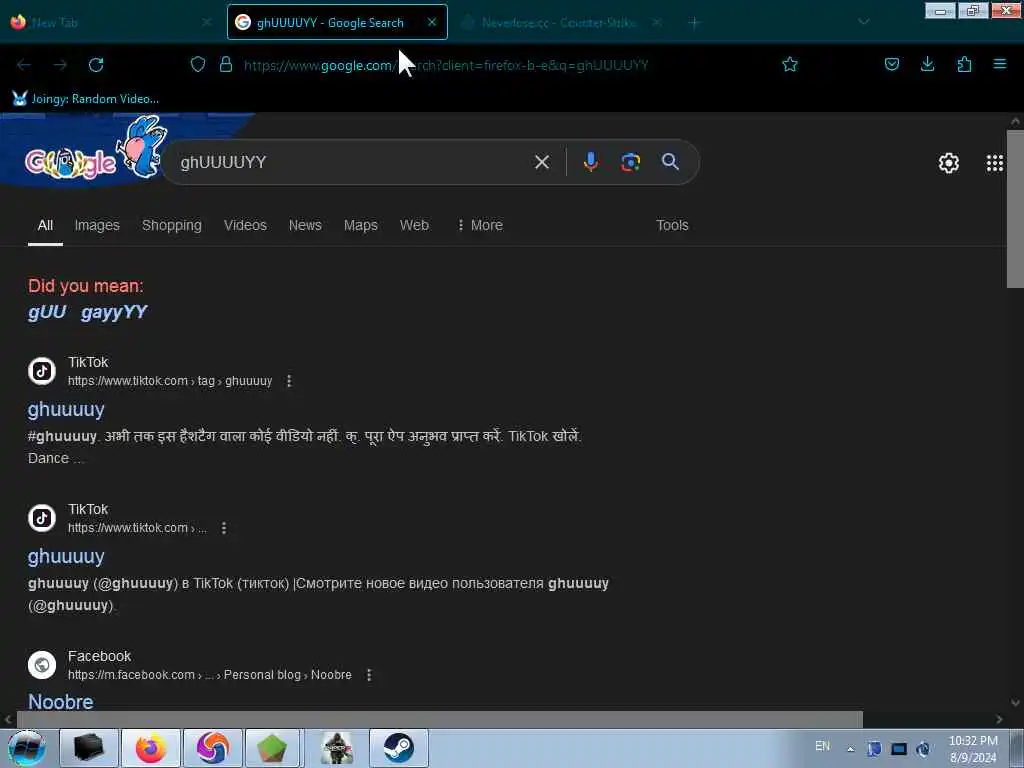Open Google quick settings gear

949,163
